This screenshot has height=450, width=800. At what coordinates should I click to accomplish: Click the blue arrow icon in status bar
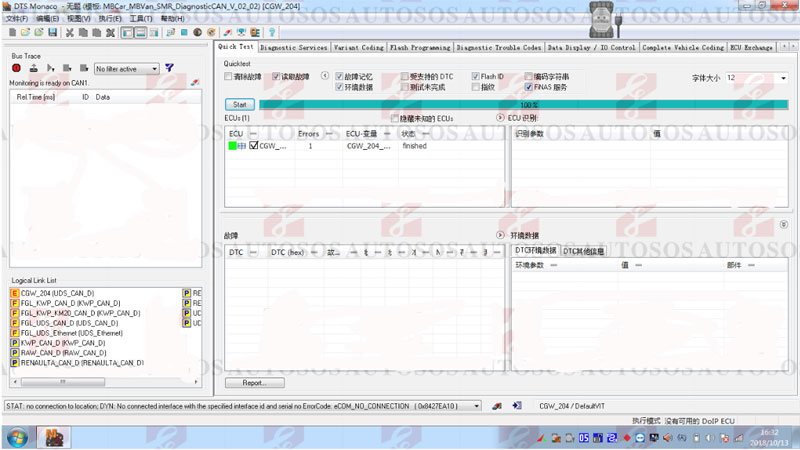click(517, 406)
